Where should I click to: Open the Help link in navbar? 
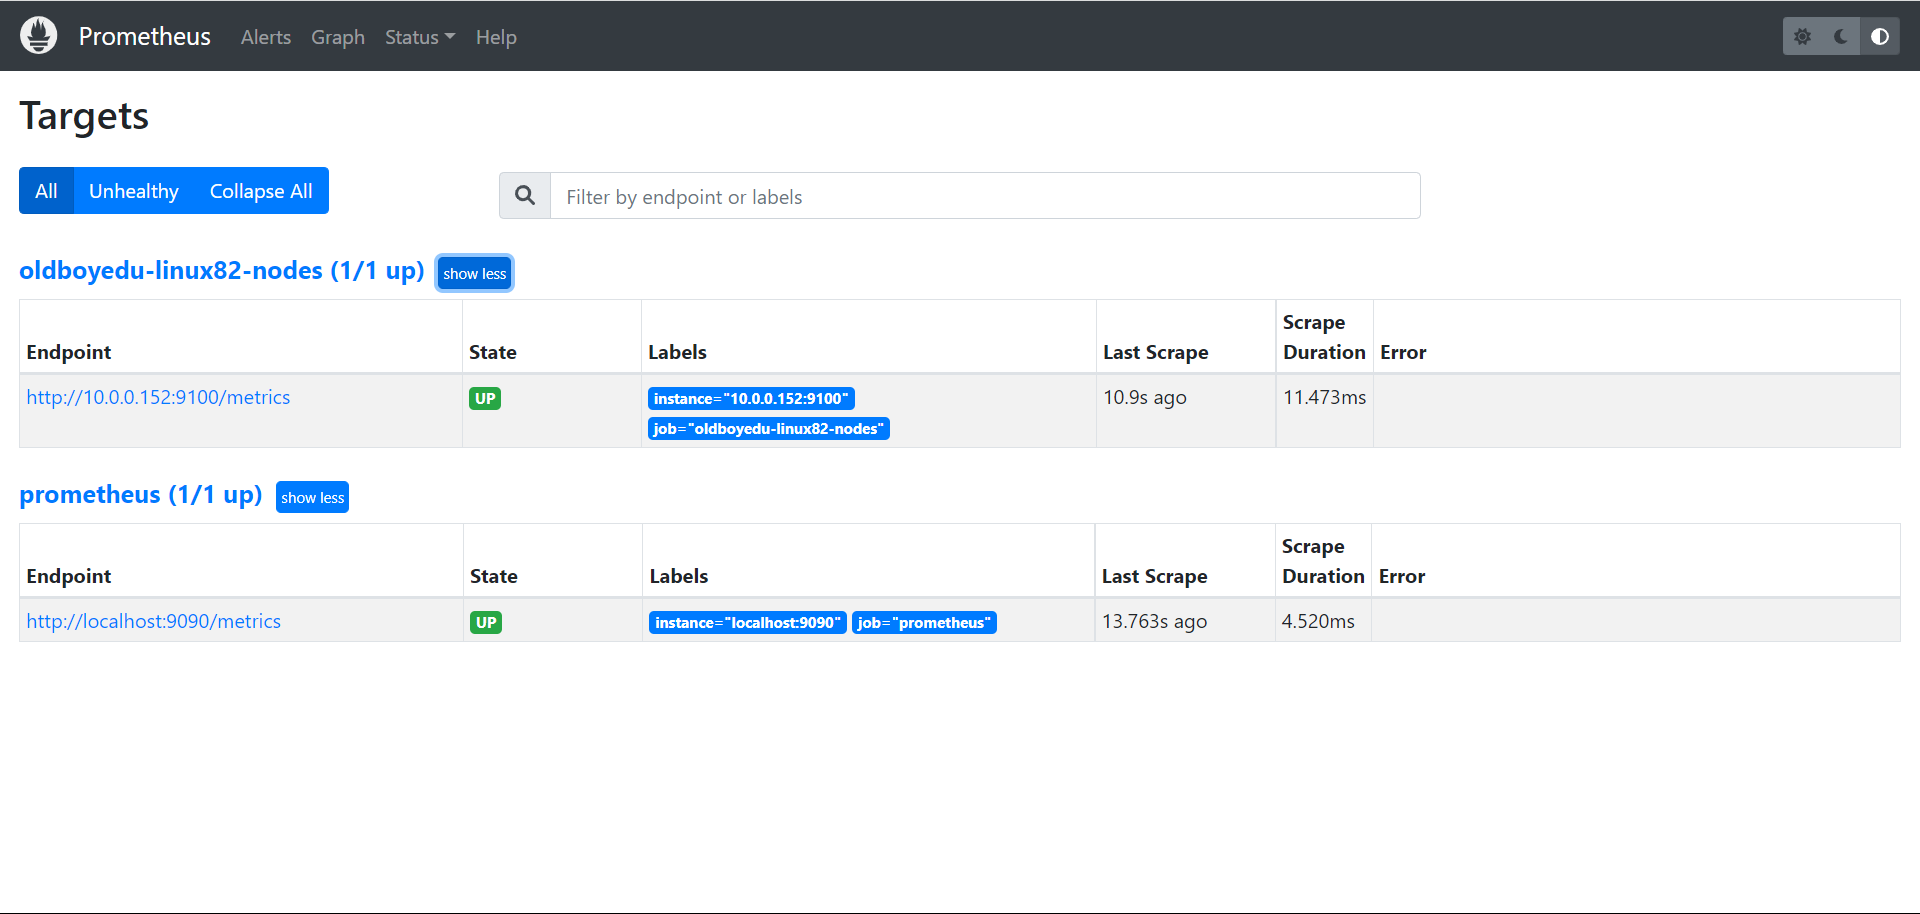(496, 37)
